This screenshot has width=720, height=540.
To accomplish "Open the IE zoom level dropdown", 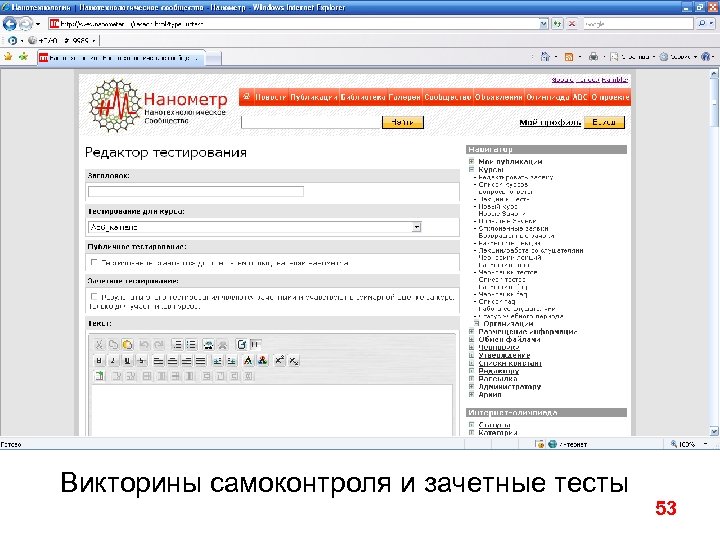I will [x=705, y=444].
